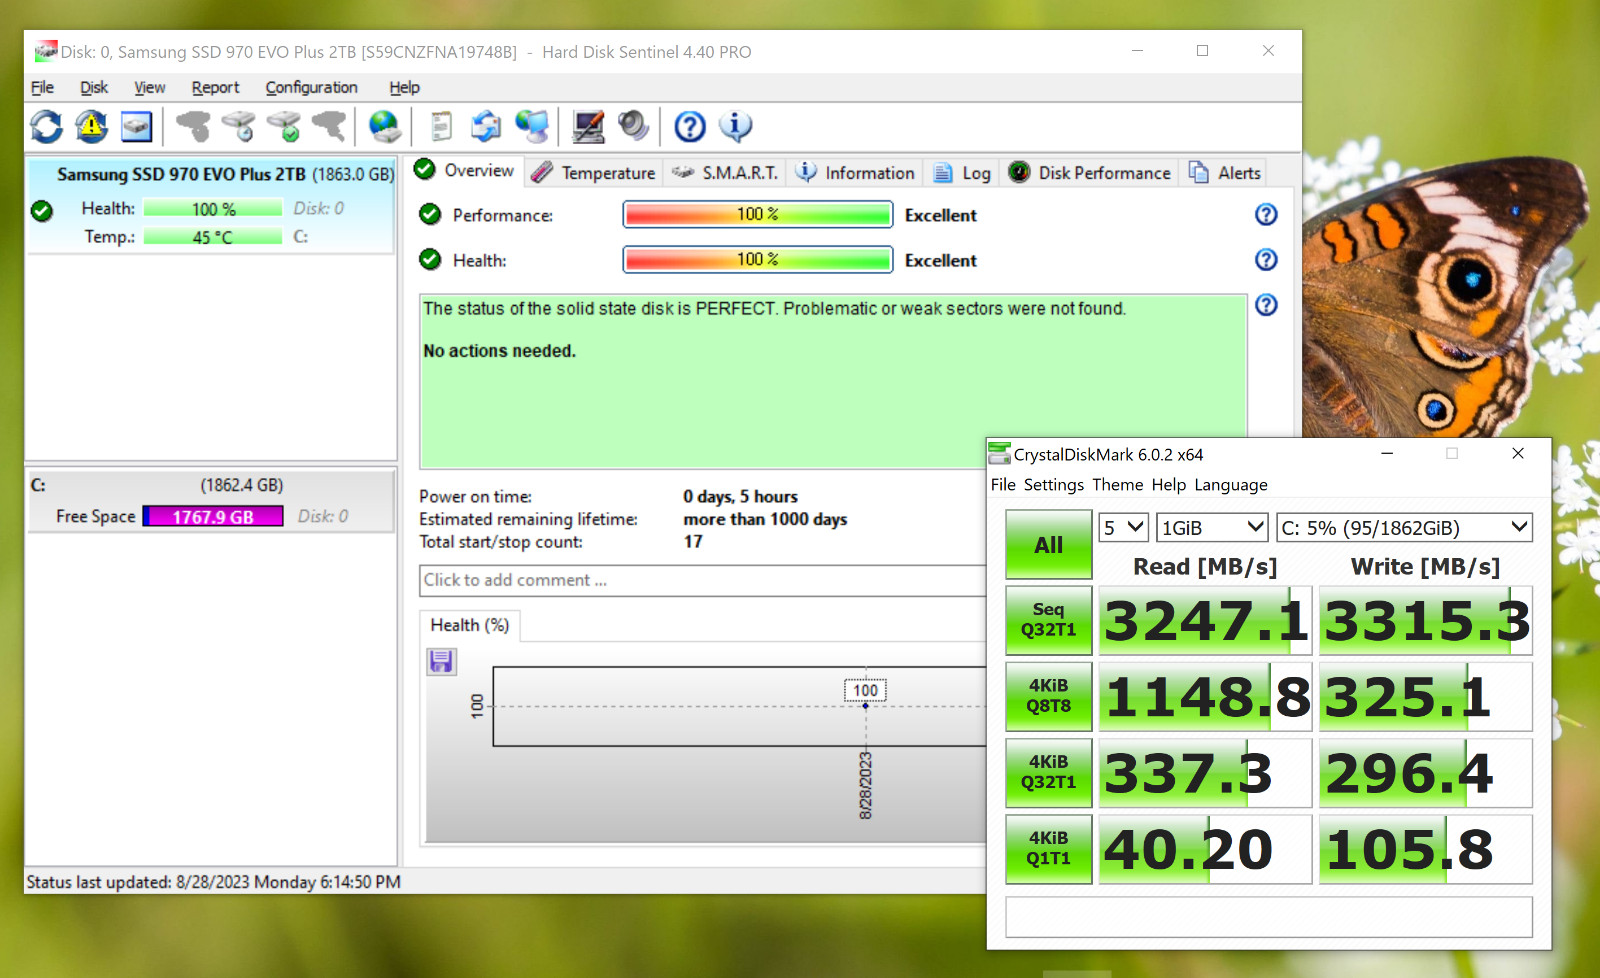Open the text report document toolbar icon
Screen dimensions: 1600x978
(x=441, y=126)
